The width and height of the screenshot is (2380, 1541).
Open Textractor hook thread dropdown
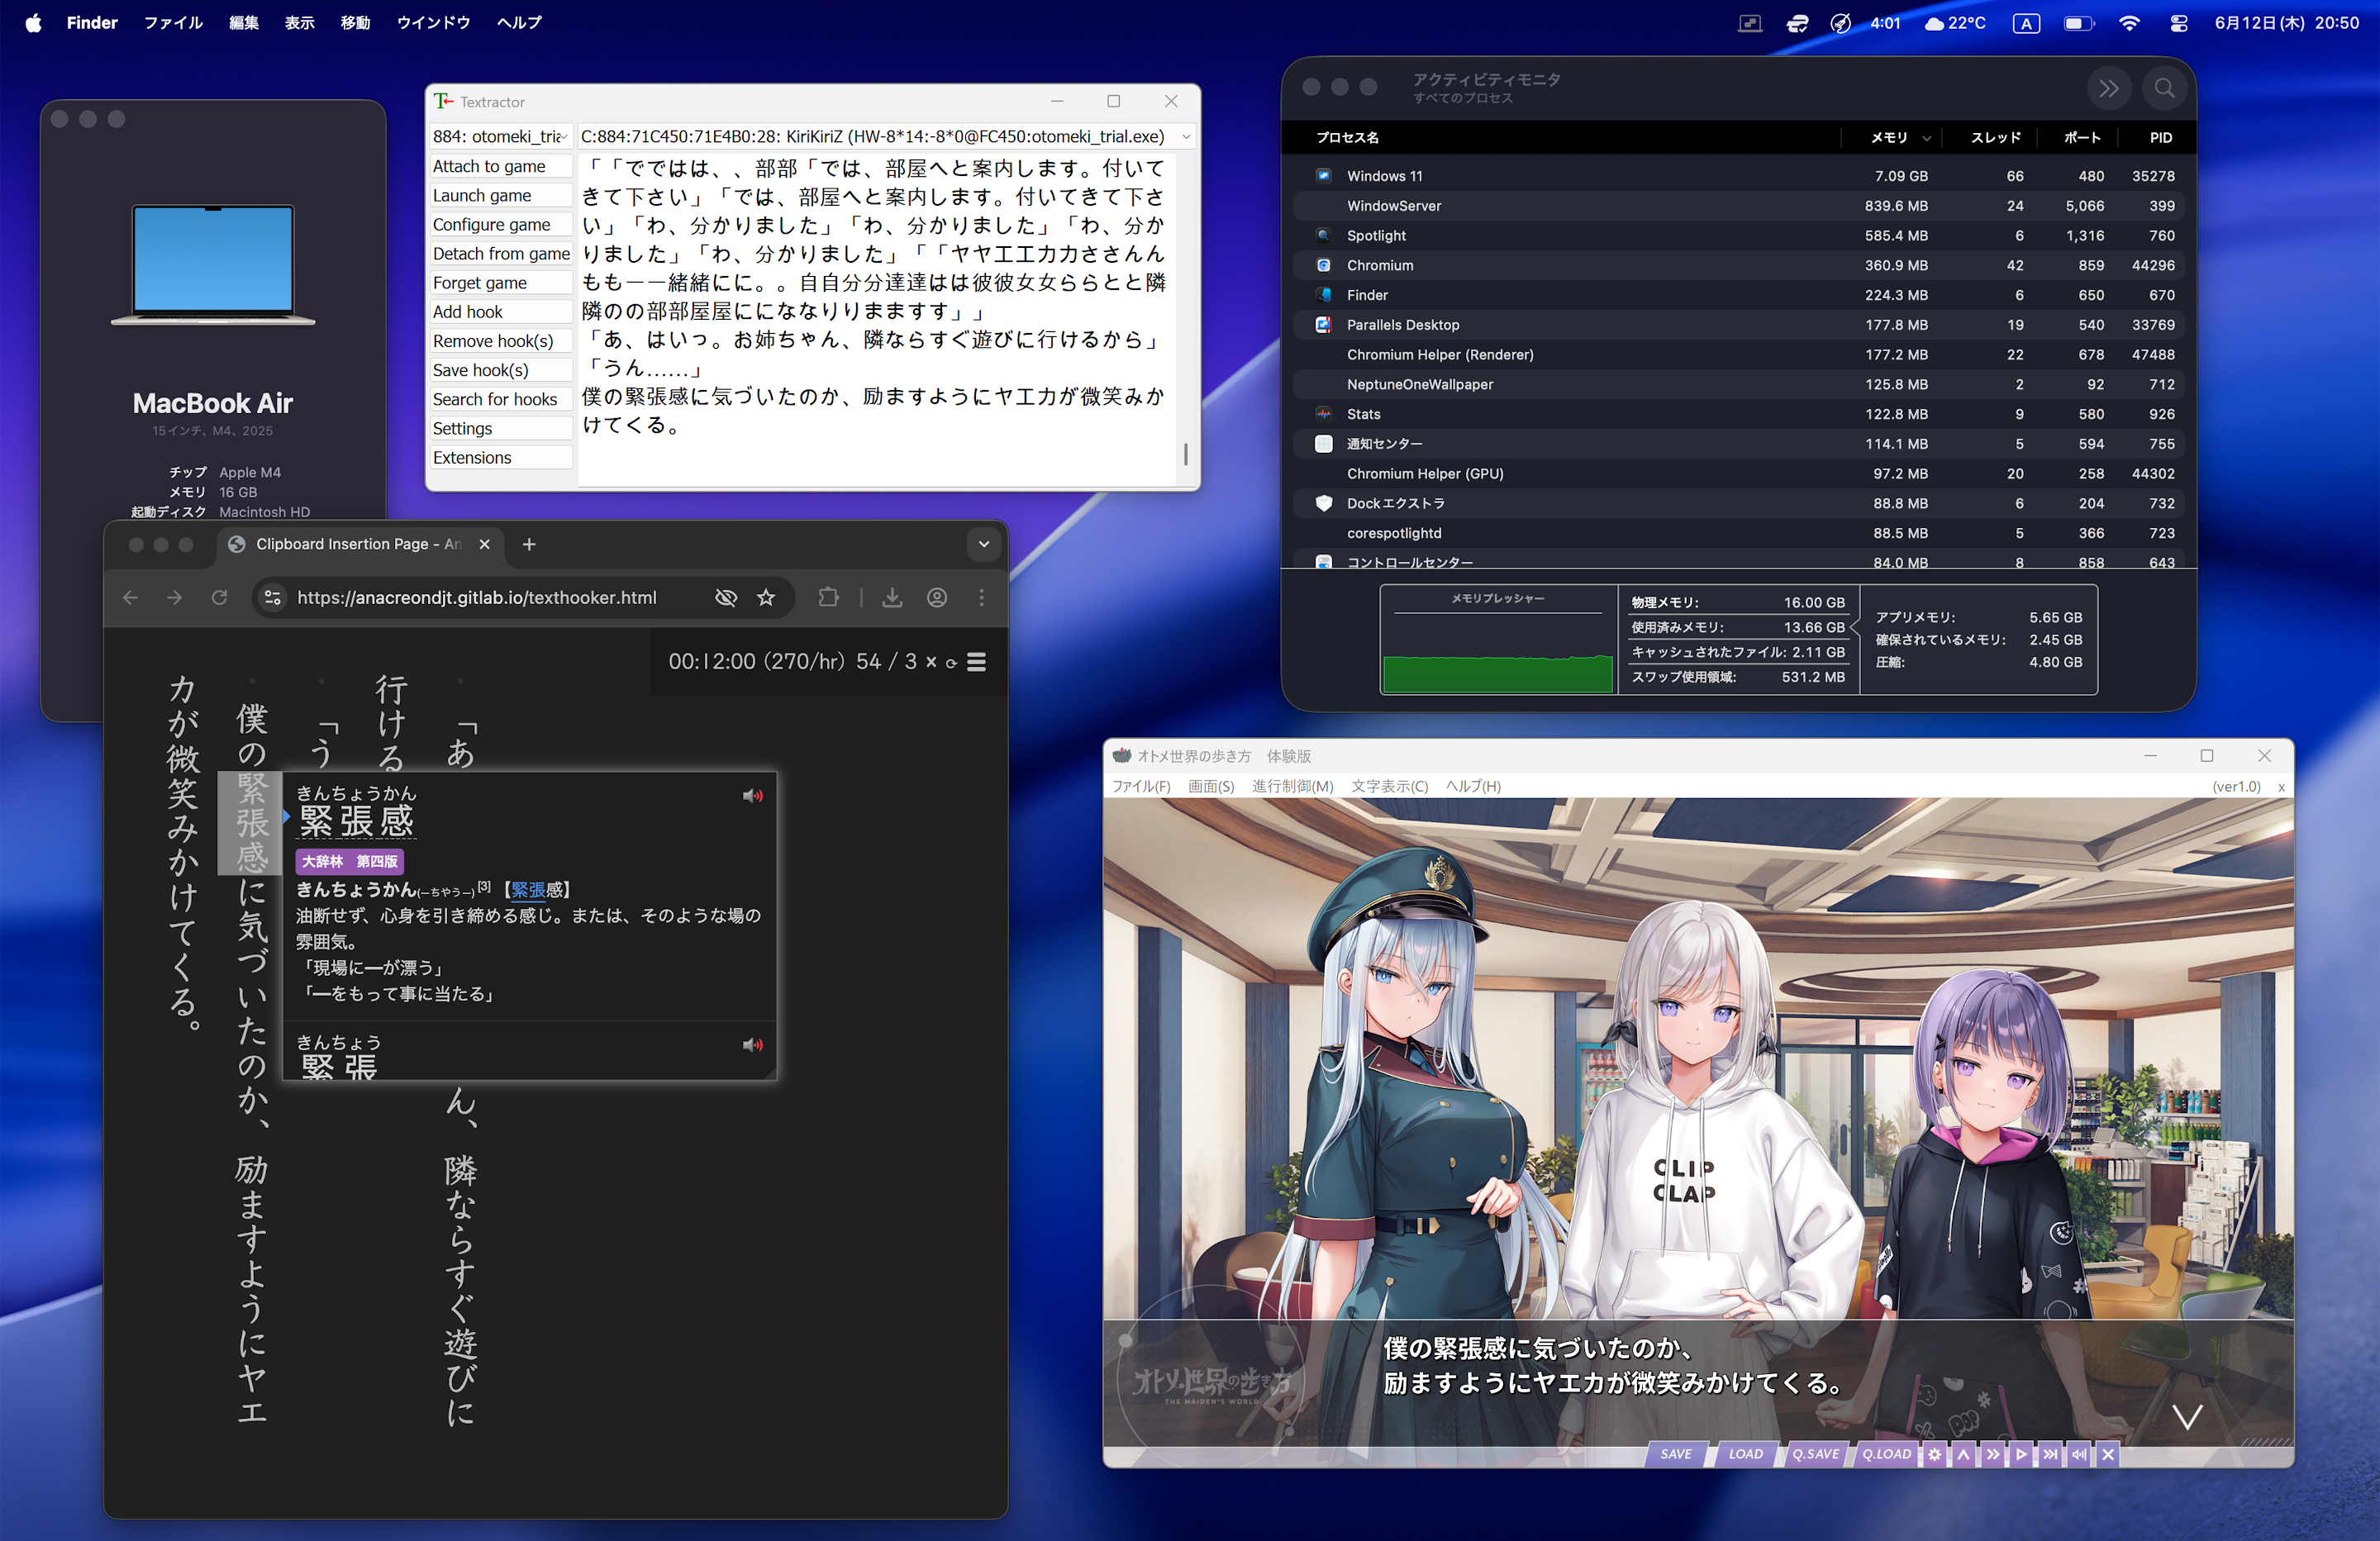click(x=885, y=136)
